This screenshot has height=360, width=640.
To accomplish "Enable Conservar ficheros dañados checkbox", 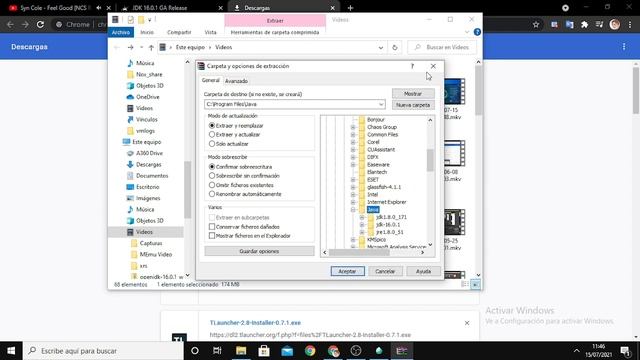I will pyautogui.click(x=212, y=227).
